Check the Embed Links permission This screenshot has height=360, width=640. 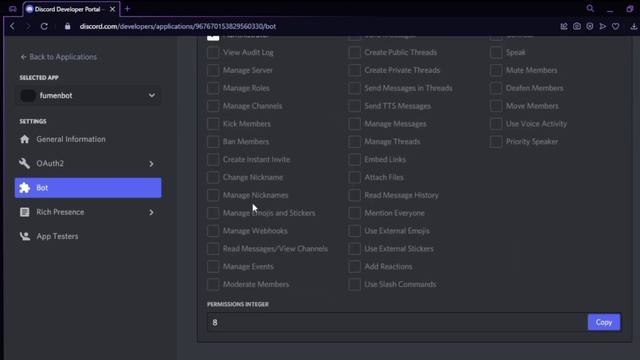click(x=355, y=160)
